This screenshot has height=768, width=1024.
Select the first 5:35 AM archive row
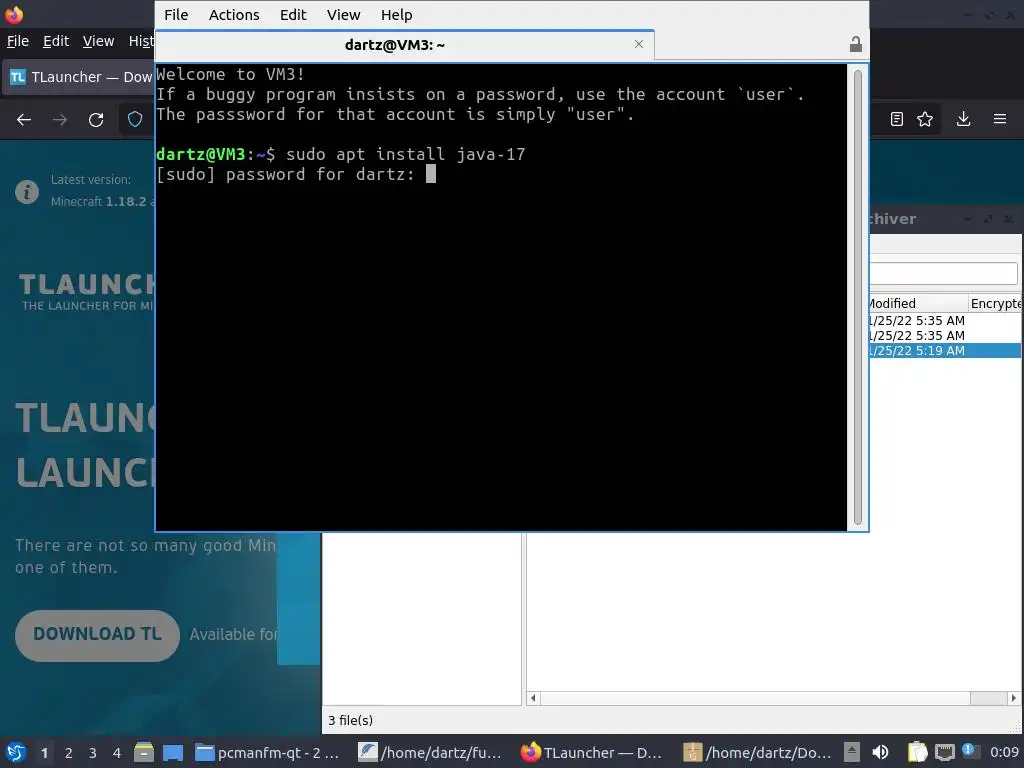[945, 321]
